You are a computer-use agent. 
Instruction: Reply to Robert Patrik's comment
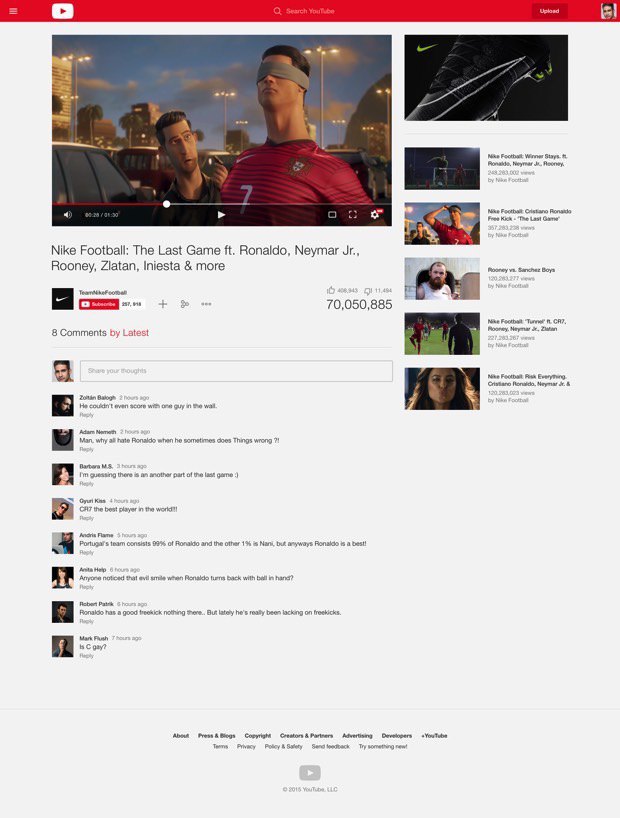pyautogui.click(x=87, y=621)
